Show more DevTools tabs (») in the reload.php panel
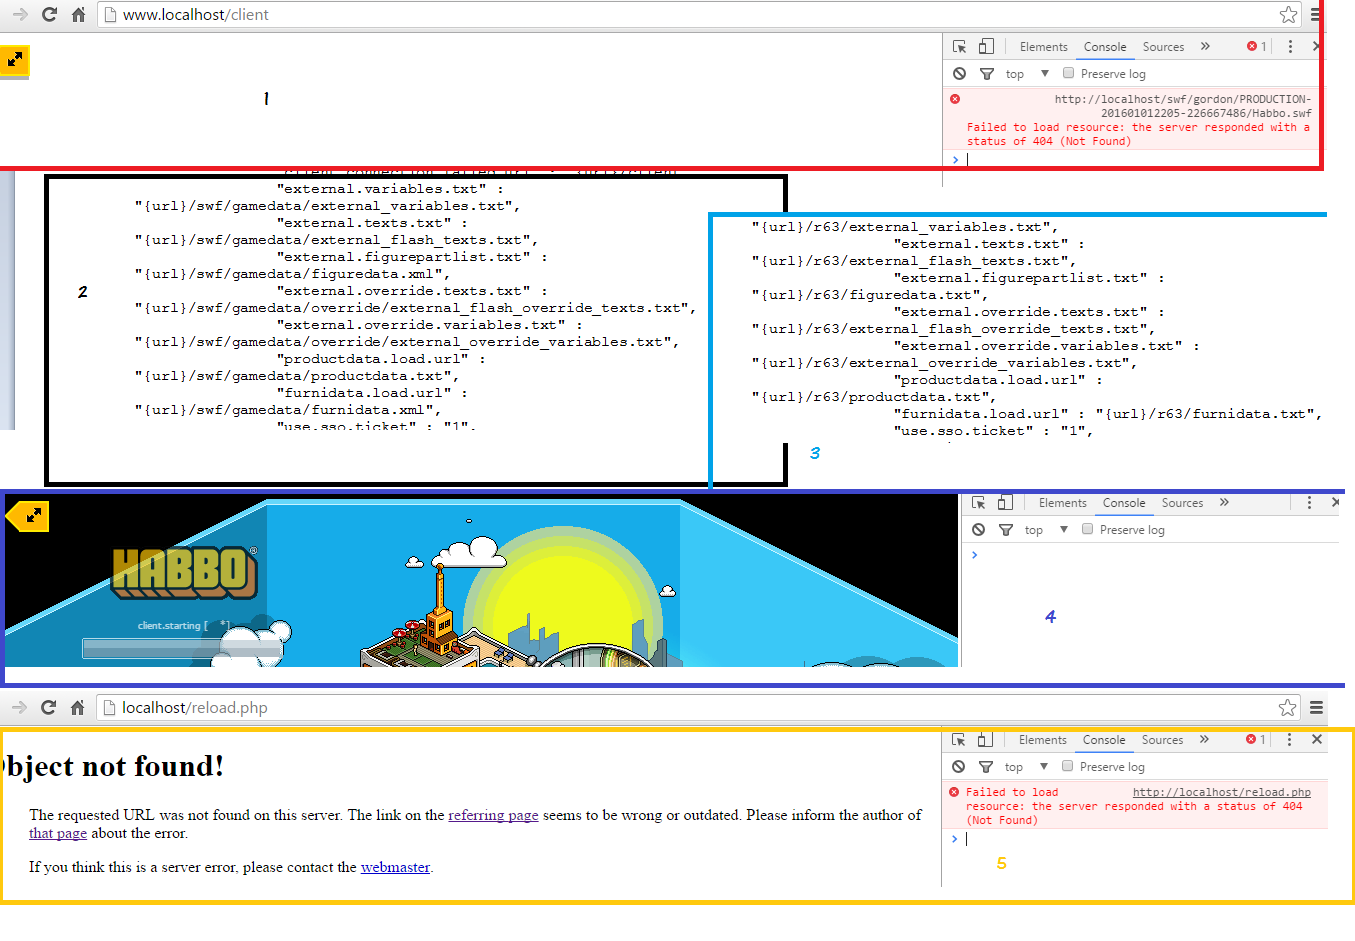The width and height of the screenshot is (1355, 941). click(x=1204, y=739)
